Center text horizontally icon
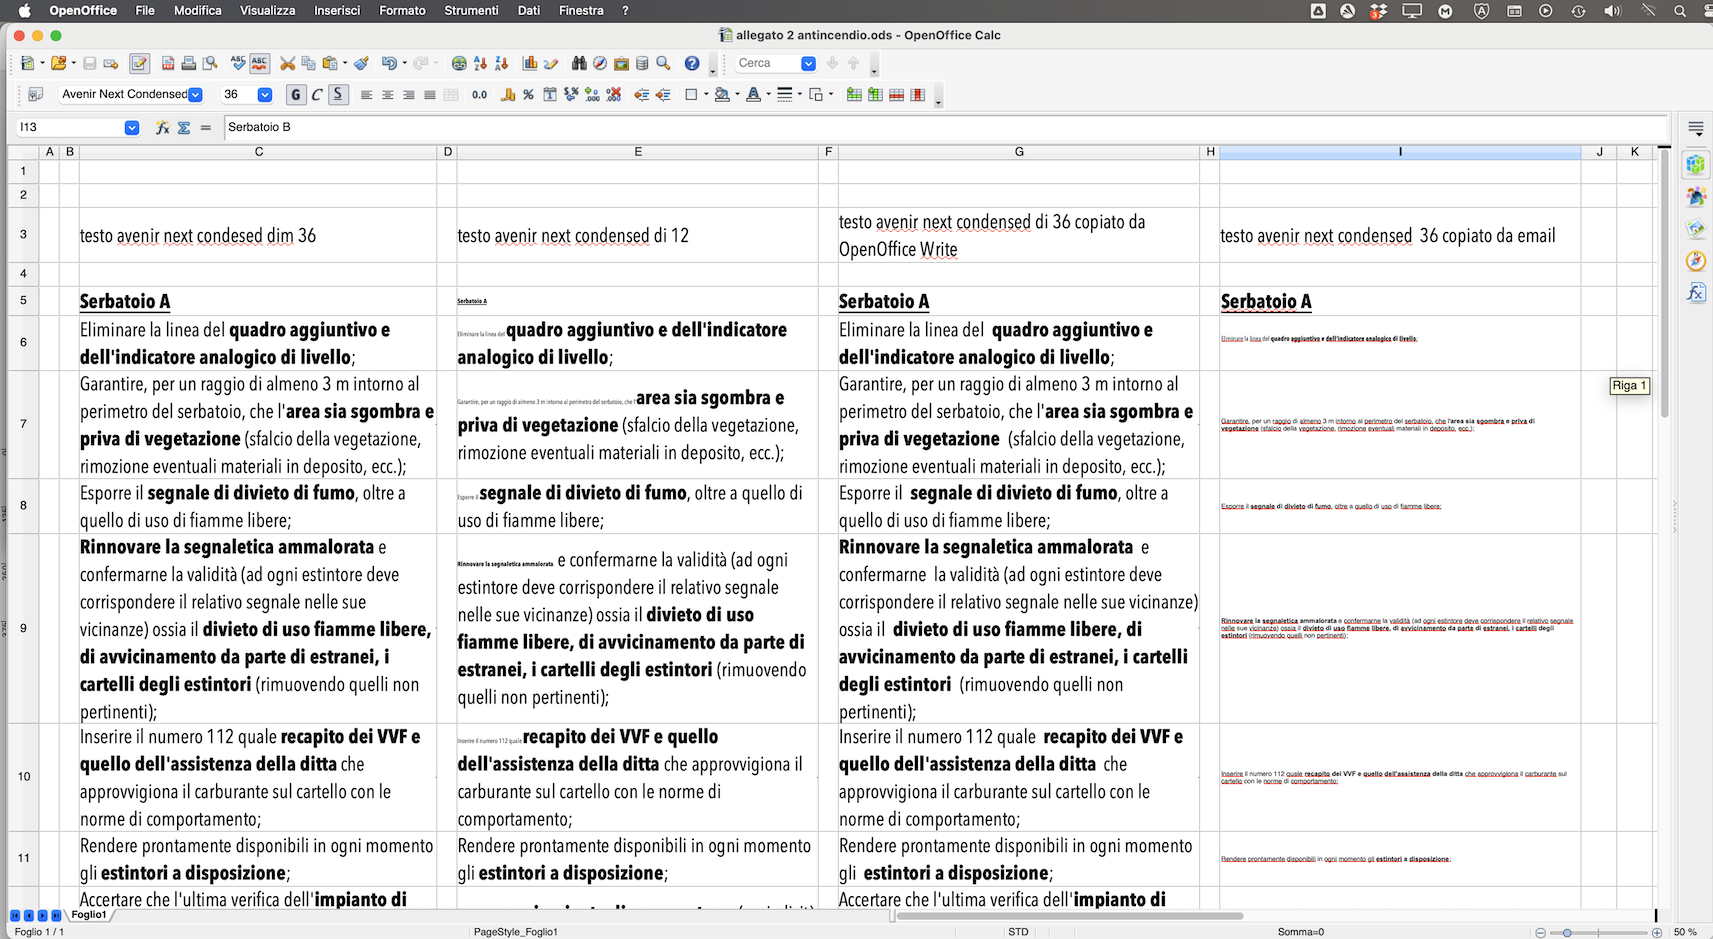The image size is (1713, 939). tap(387, 95)
